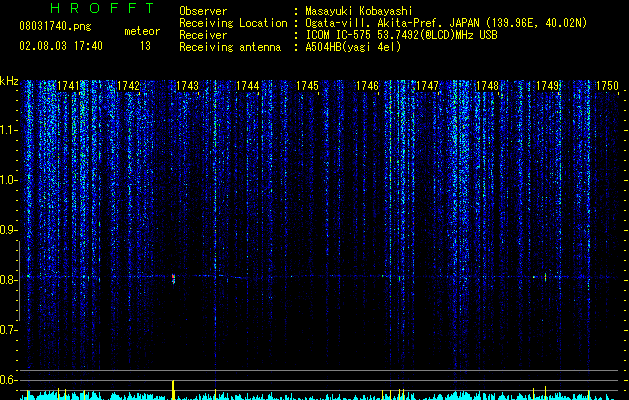Click the 1741 time marker

click(69, 86)
